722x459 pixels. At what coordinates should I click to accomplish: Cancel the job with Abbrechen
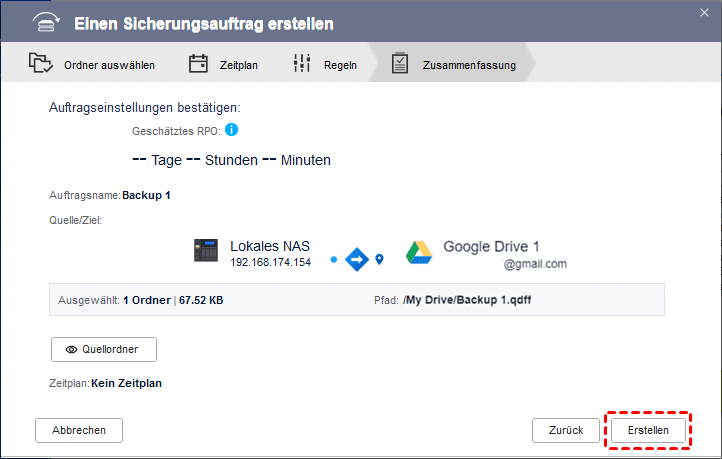pyautogui.click(x=78, y=430)
